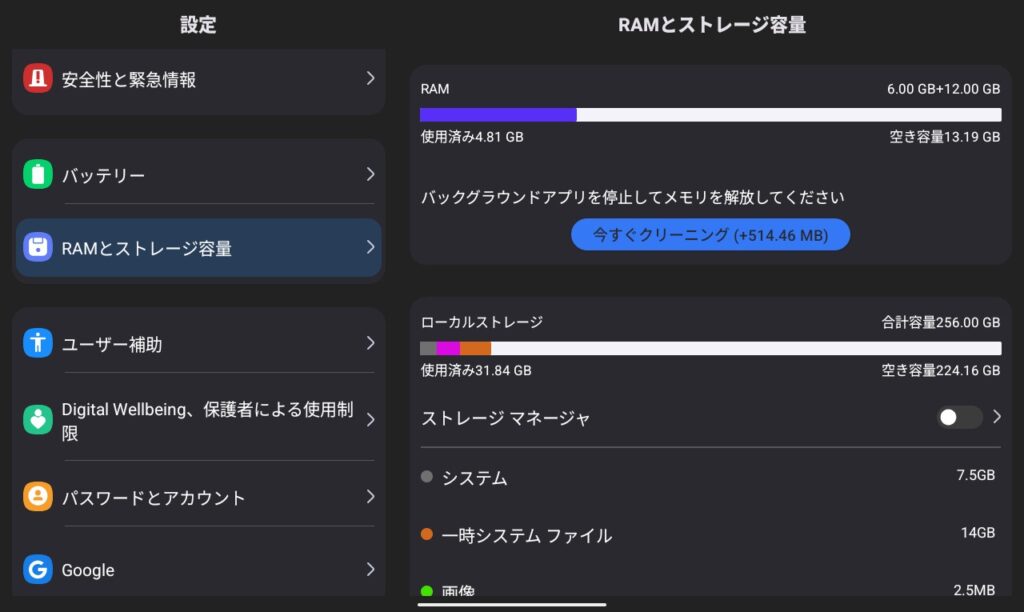Image resolution: width=1024 pixels, height=612 pixels.
Task: Tap the 空き容量224.16 GB text
Action: pyautogui.click(x=940, y=370)
